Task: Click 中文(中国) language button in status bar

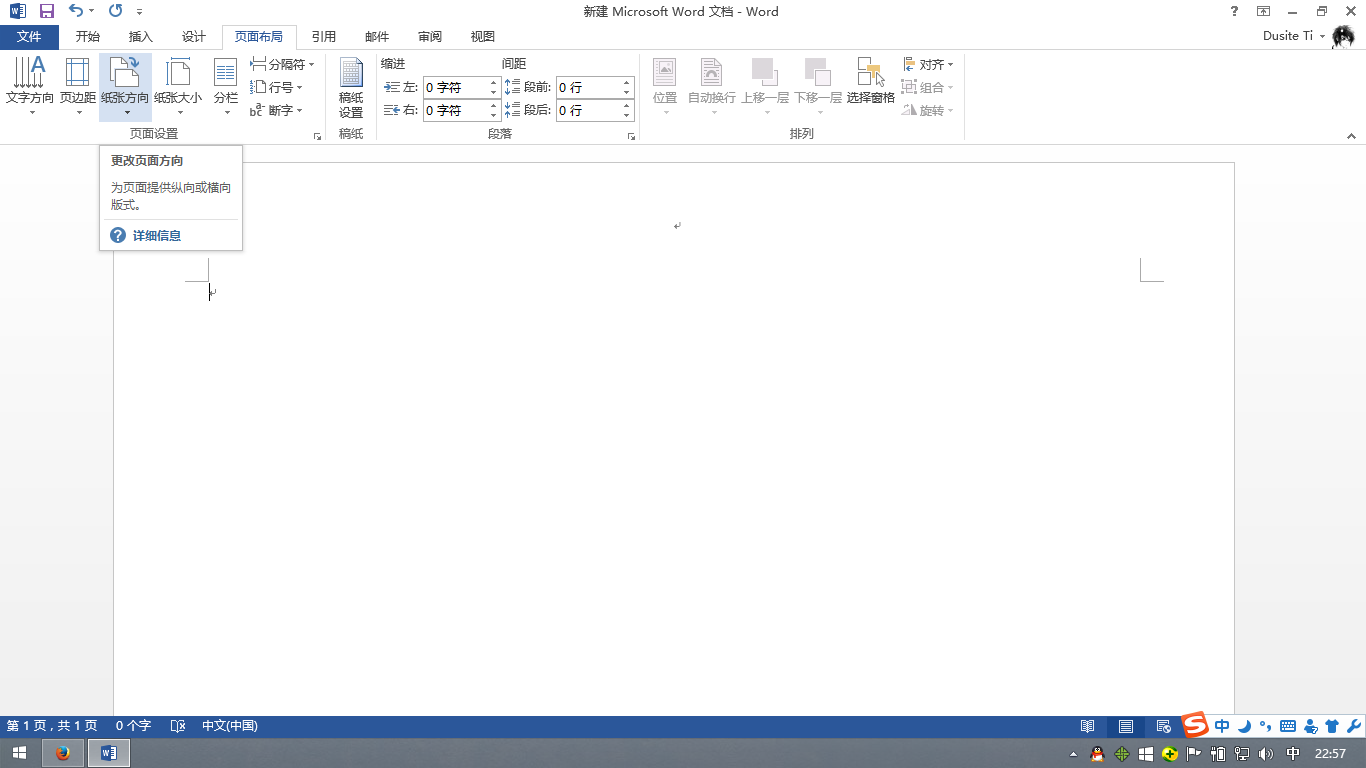Action: 230,726
